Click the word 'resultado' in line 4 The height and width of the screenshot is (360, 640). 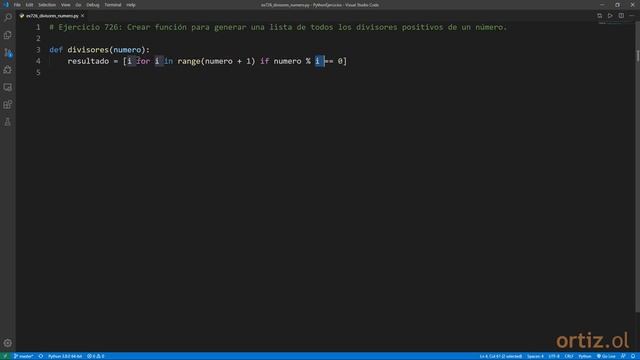88,61
